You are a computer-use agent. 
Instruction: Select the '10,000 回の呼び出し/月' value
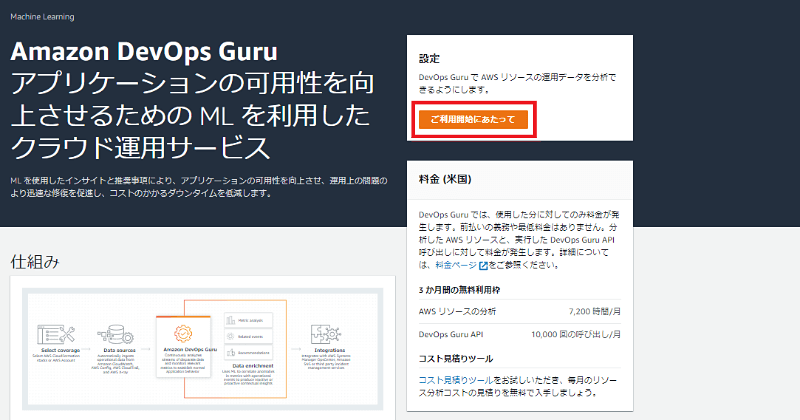[x=576, y=334]
